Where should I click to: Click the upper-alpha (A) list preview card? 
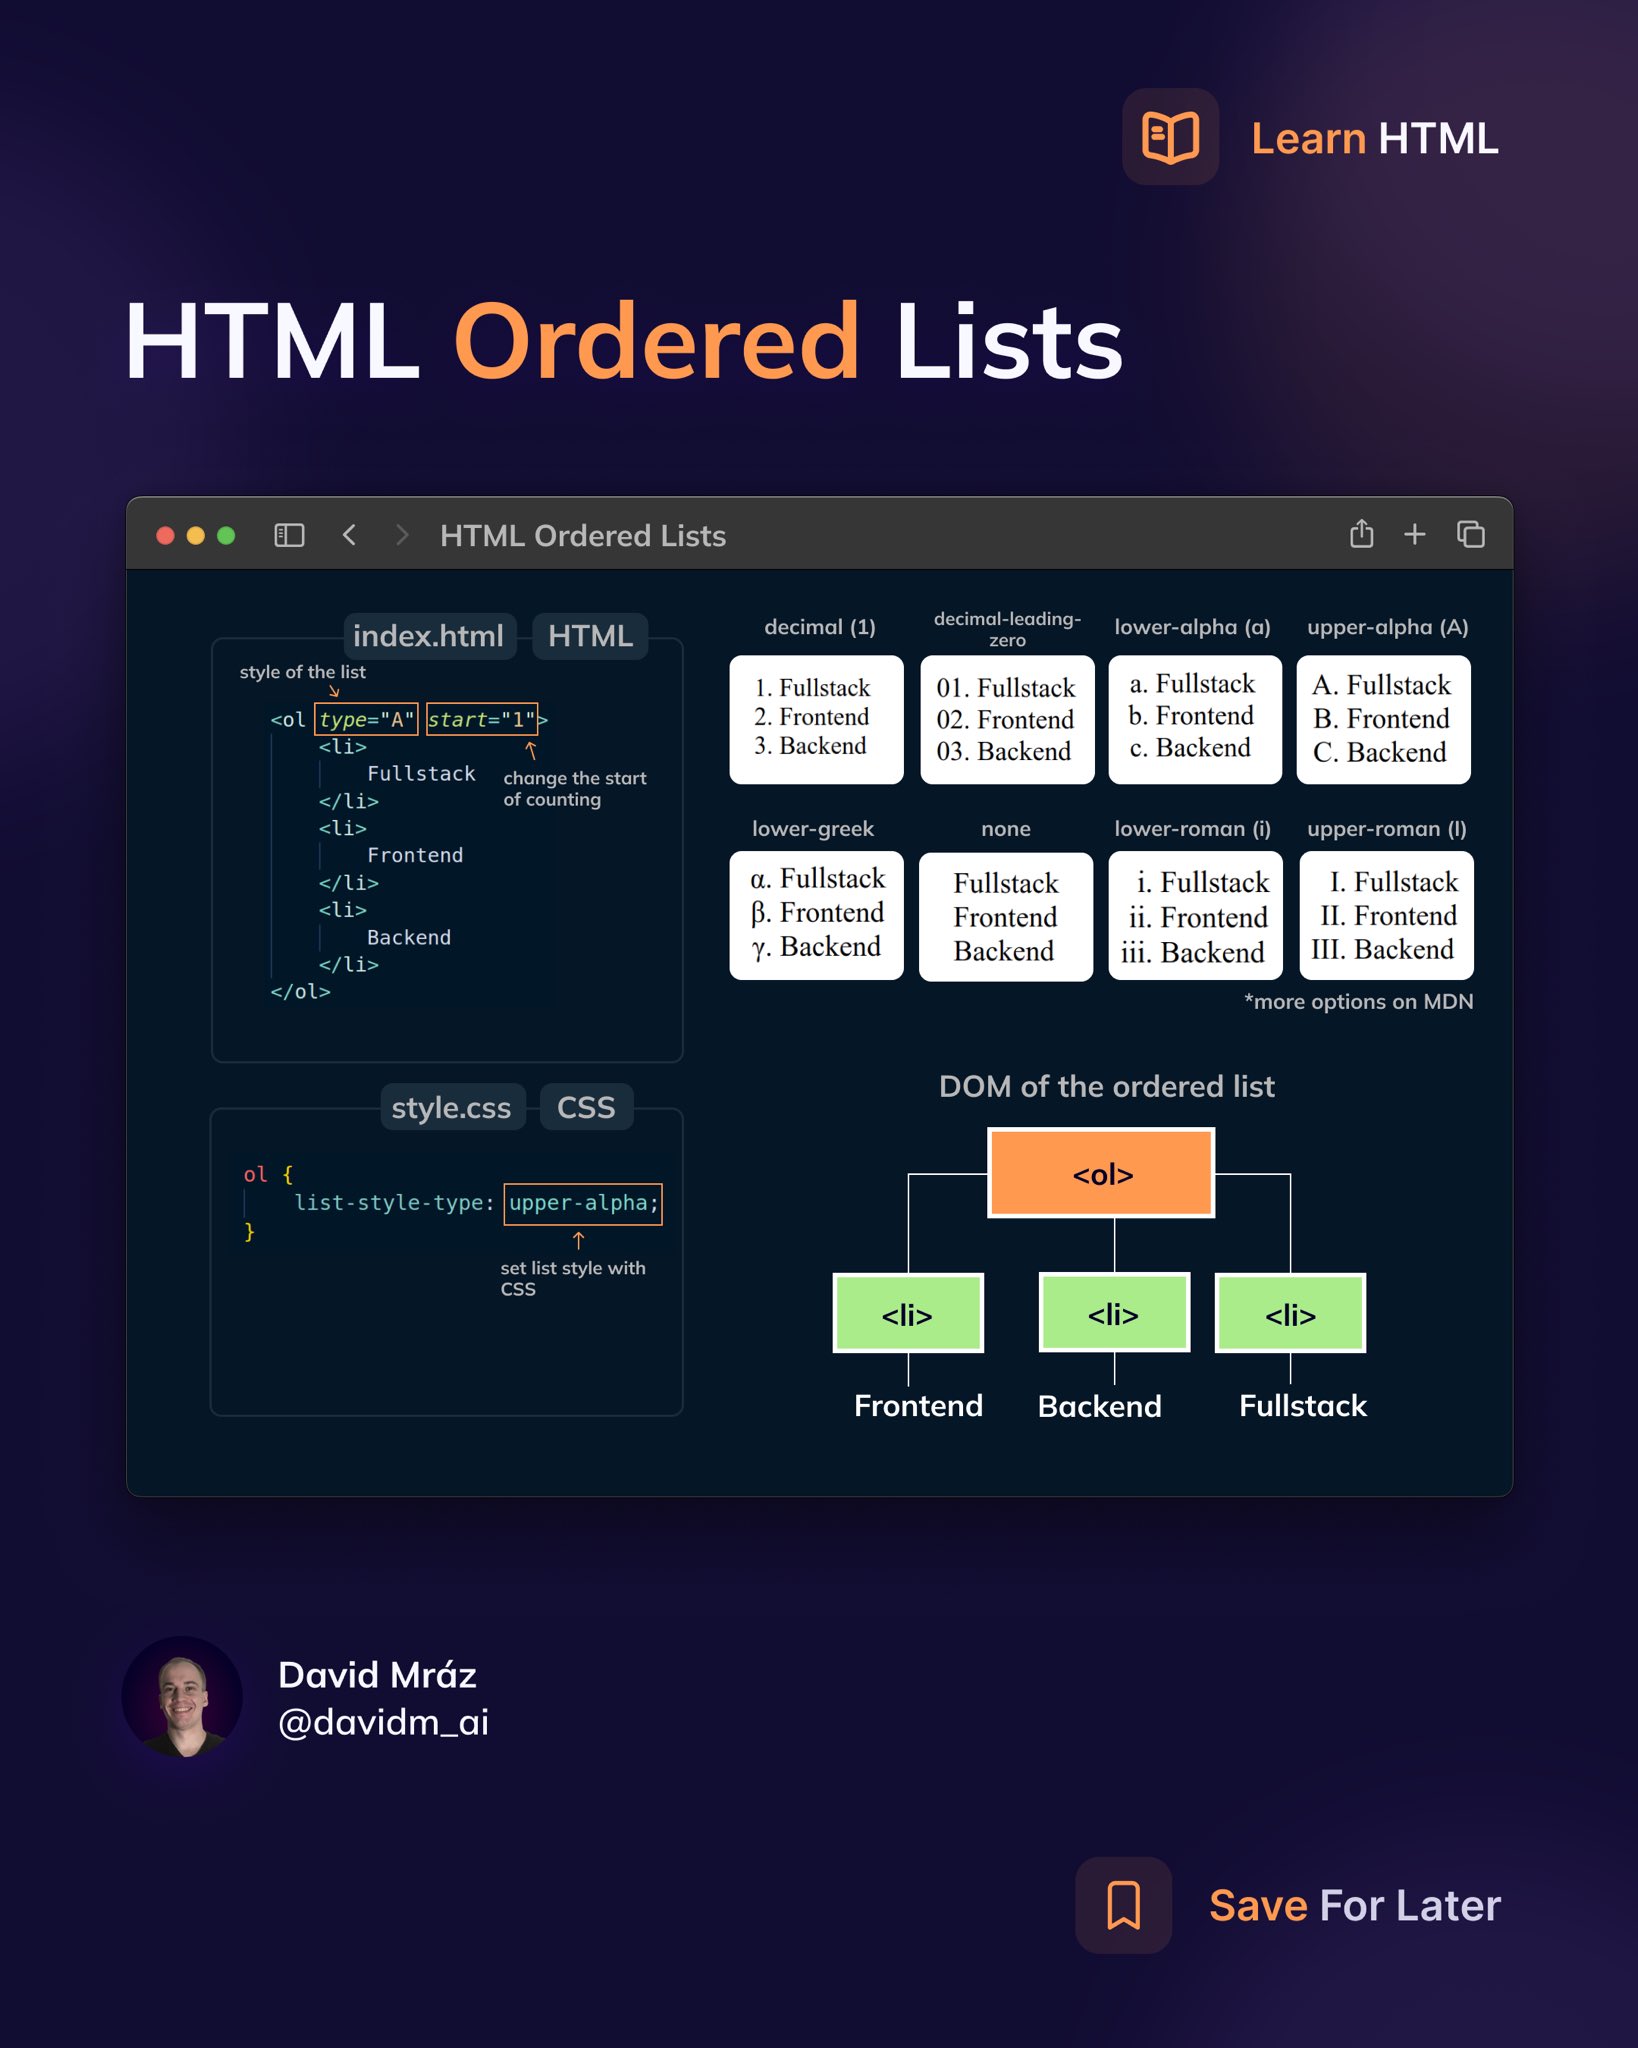pyautogui.click(x=1383, y=719)
